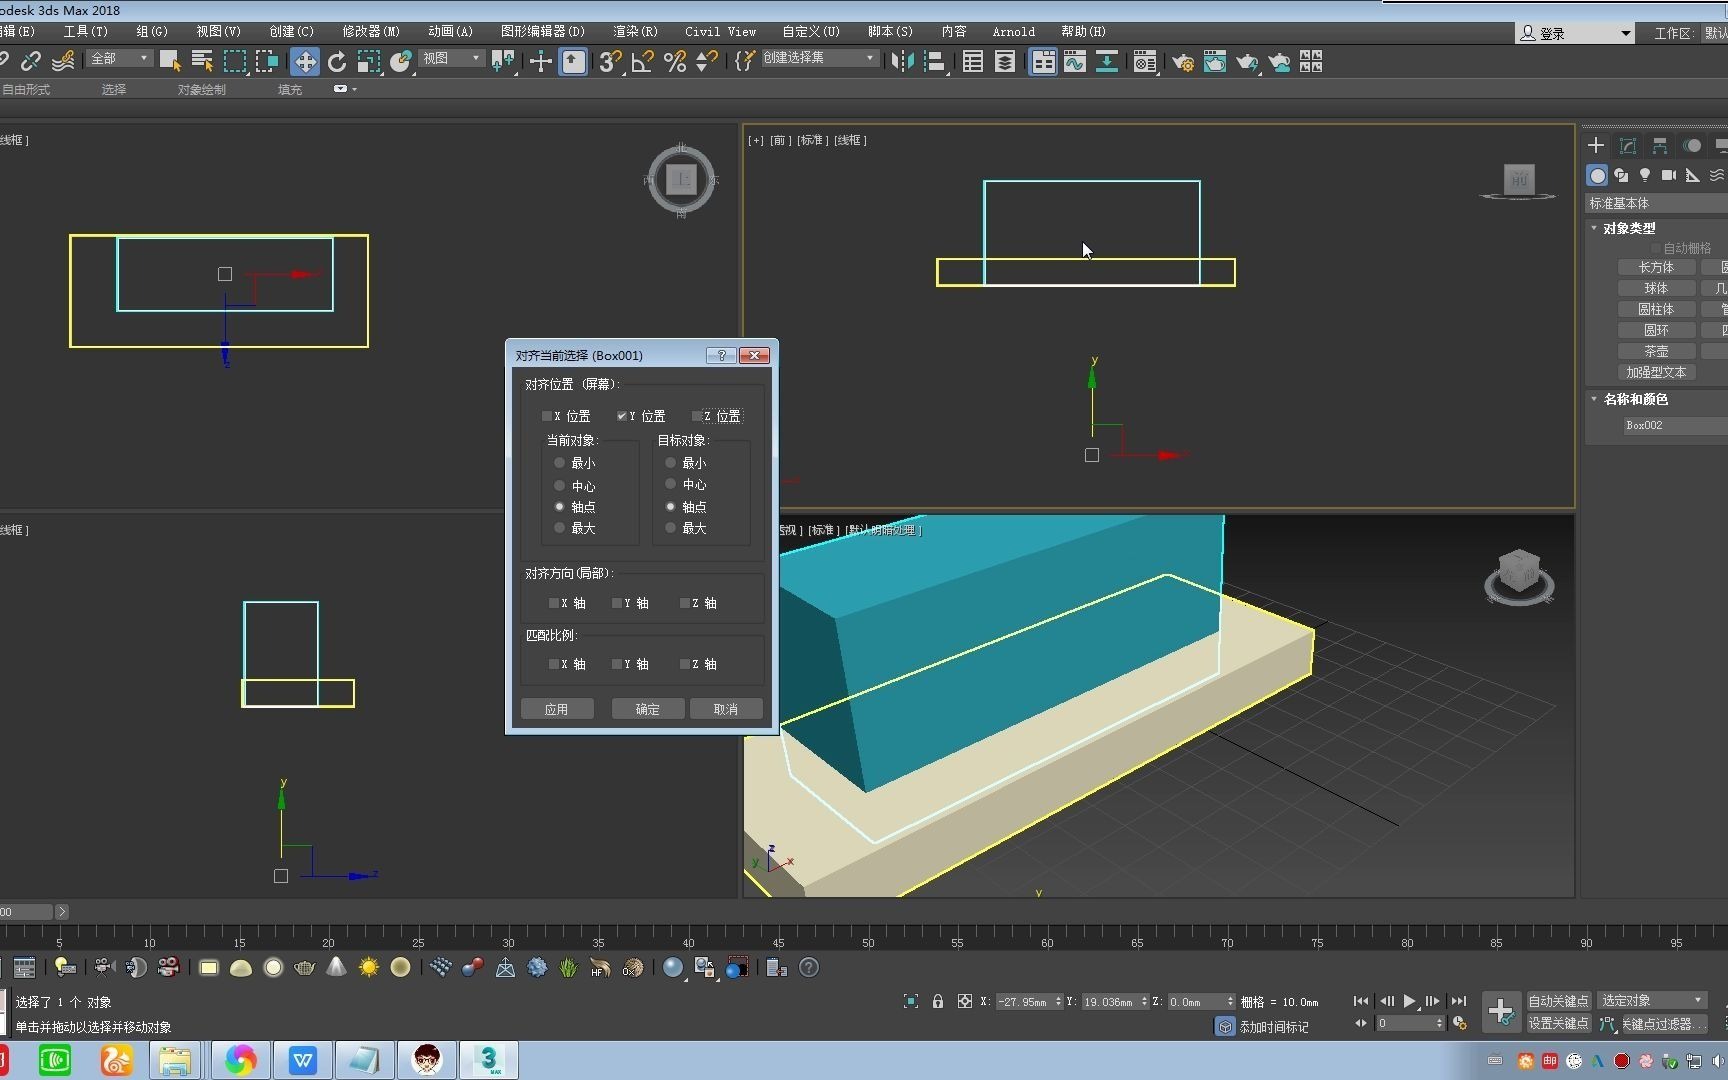Uncheck the Y 位置 checkbox
This screenshot has width=1728, height=1080.
click(x=622, y=416)
